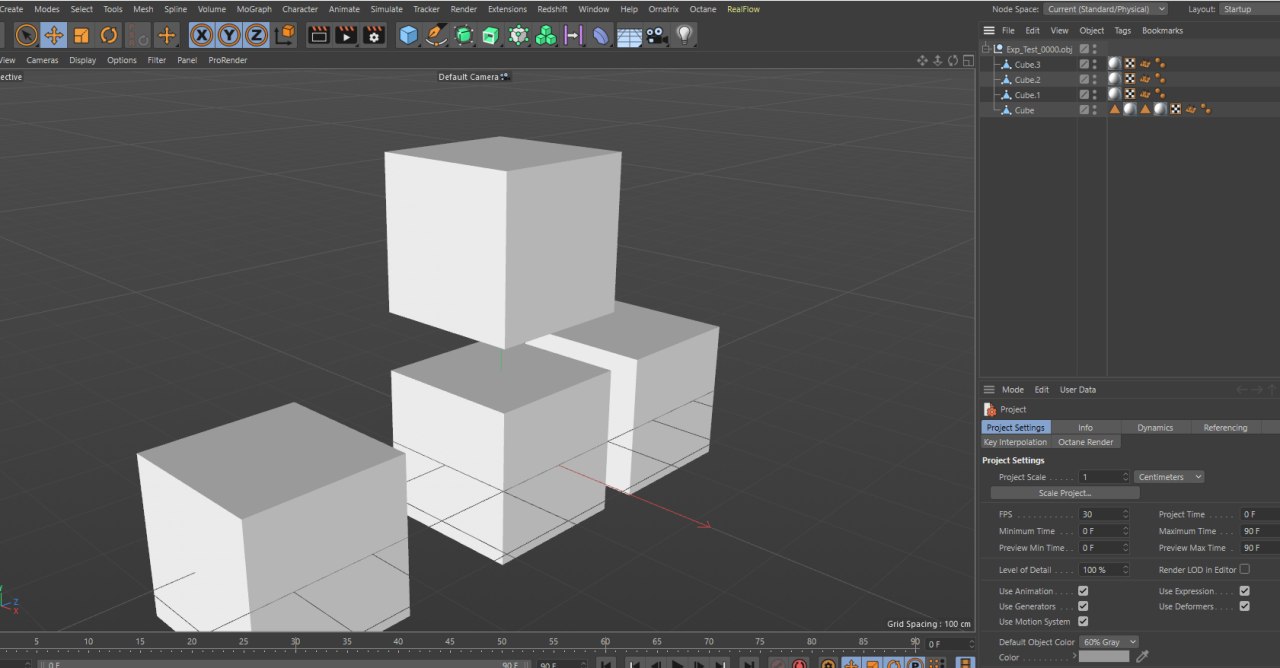Toggle visibility dots for Cube.2
1280x668 pixels.
pos(1095,79)
